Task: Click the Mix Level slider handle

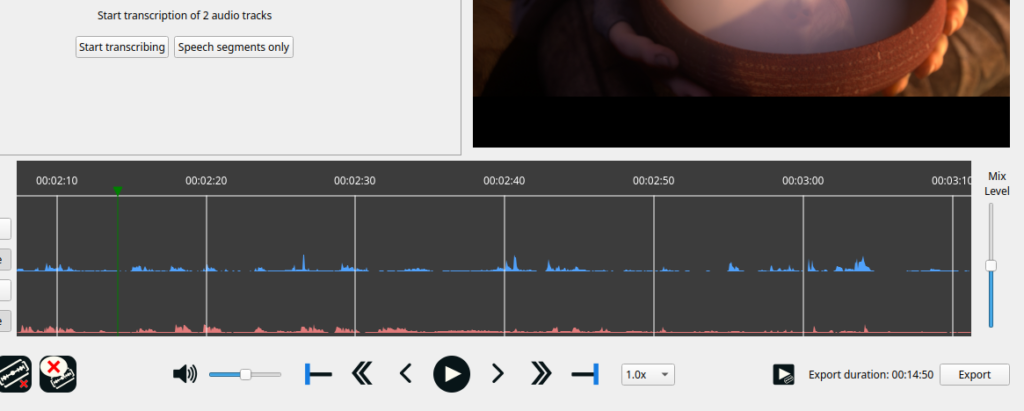Action: (x=991, y=265)
